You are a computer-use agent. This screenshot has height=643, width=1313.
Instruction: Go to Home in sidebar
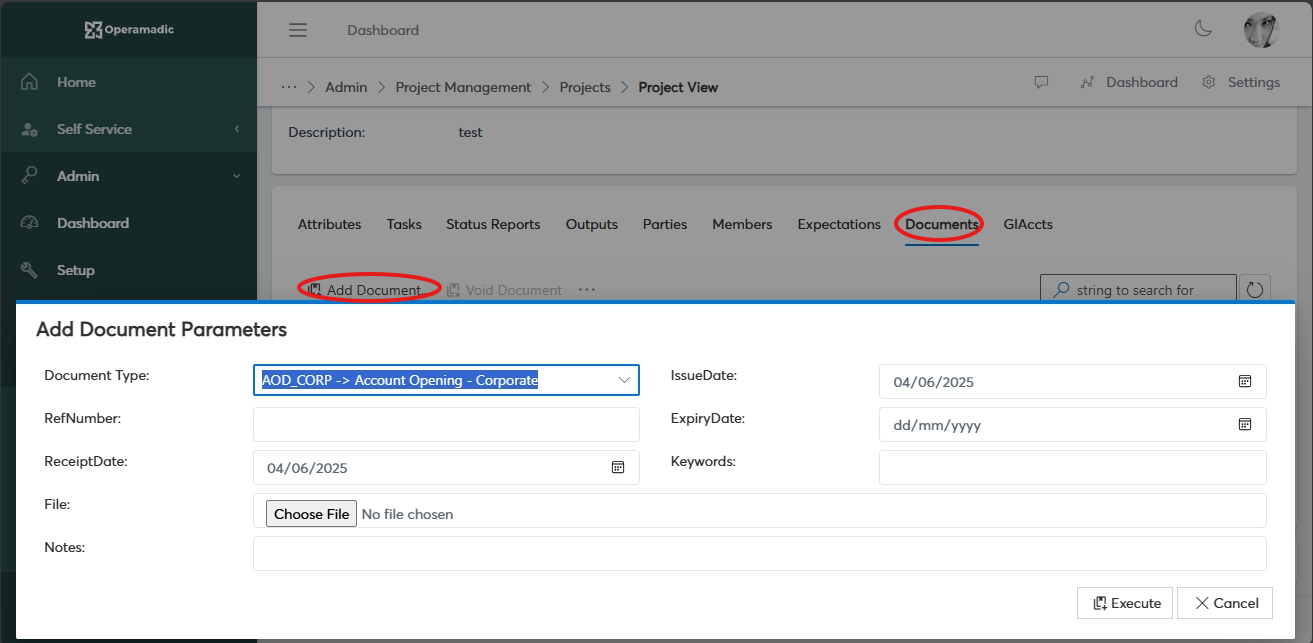point(128,82)
